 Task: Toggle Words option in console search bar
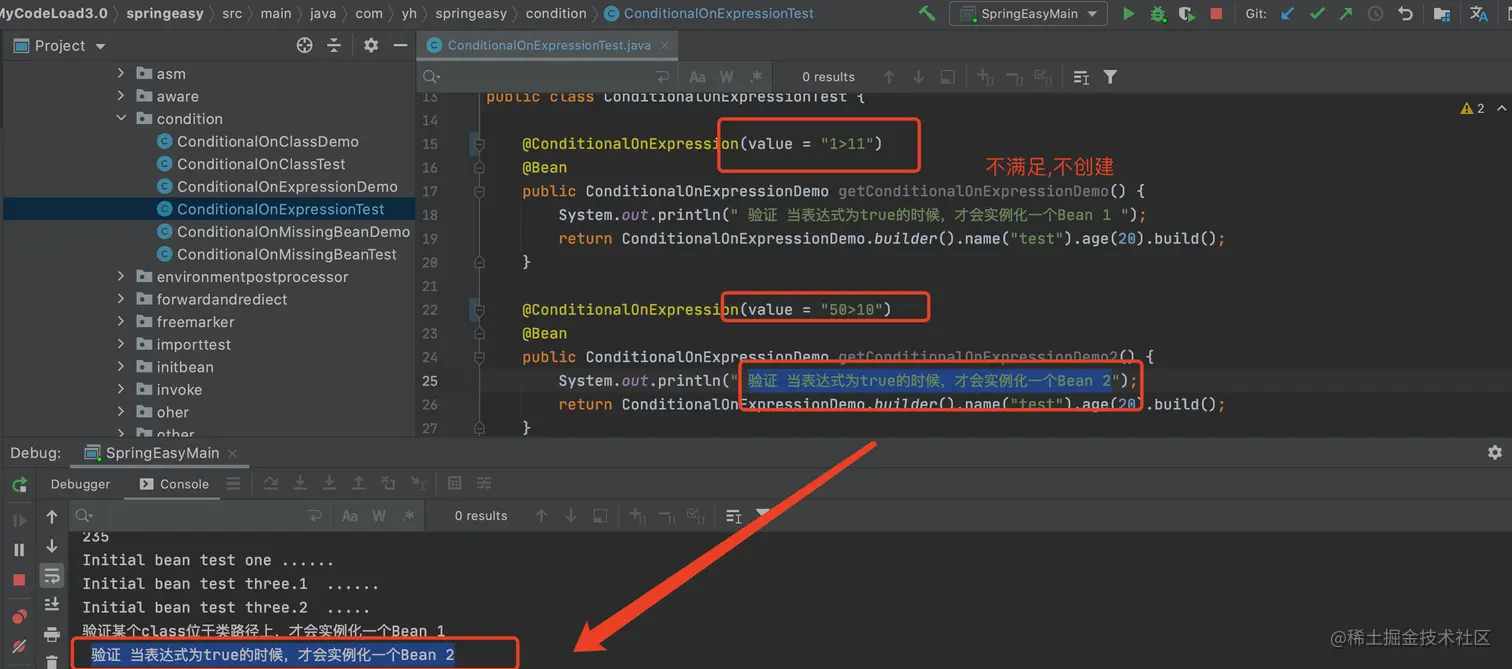pyautogui.click(x=379, y=516)
